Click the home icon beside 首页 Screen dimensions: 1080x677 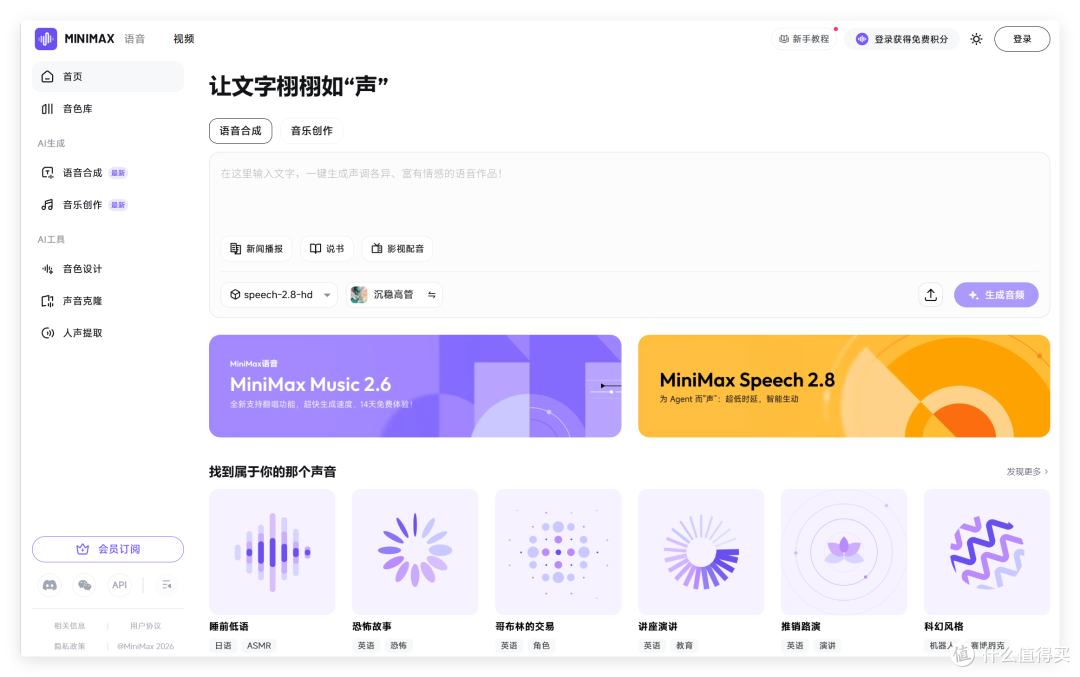pos(48,76)
